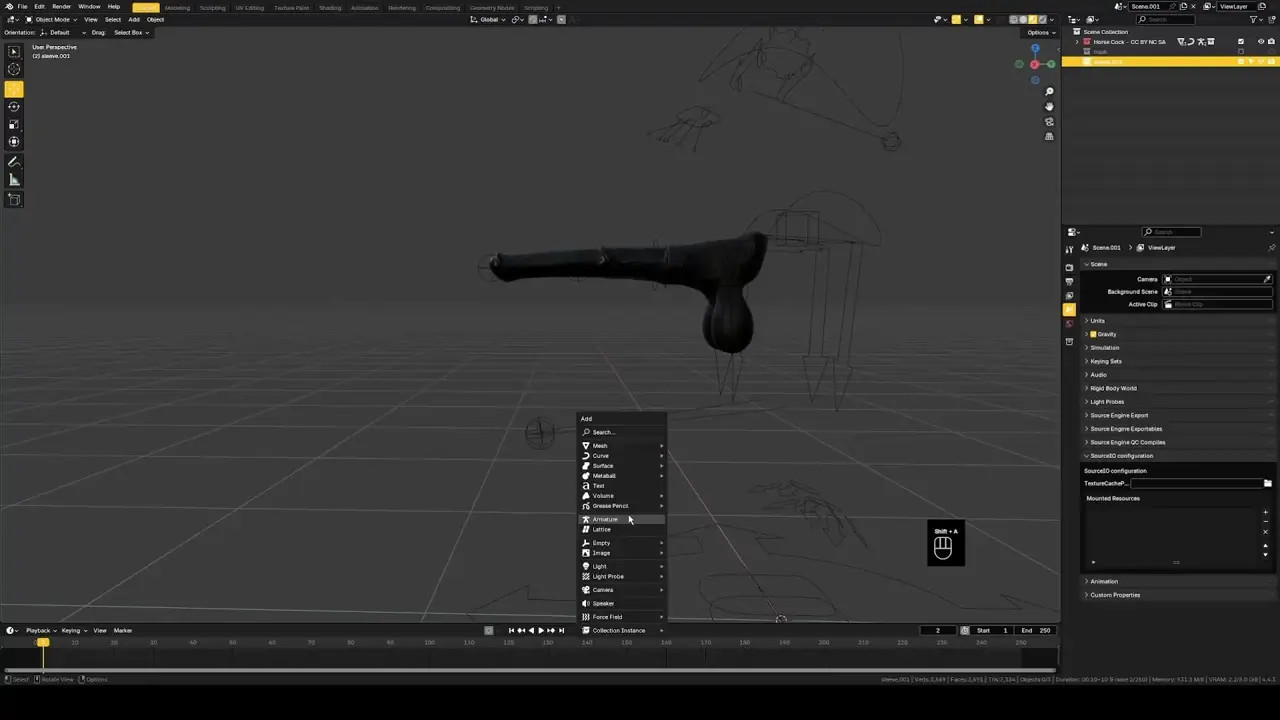
Task: Open the timeline Playback menu
Action: [41, 630]
